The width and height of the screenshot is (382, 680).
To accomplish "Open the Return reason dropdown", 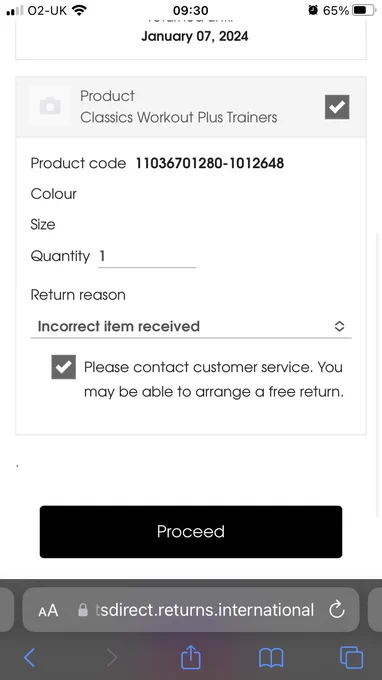I will point(191,326).
